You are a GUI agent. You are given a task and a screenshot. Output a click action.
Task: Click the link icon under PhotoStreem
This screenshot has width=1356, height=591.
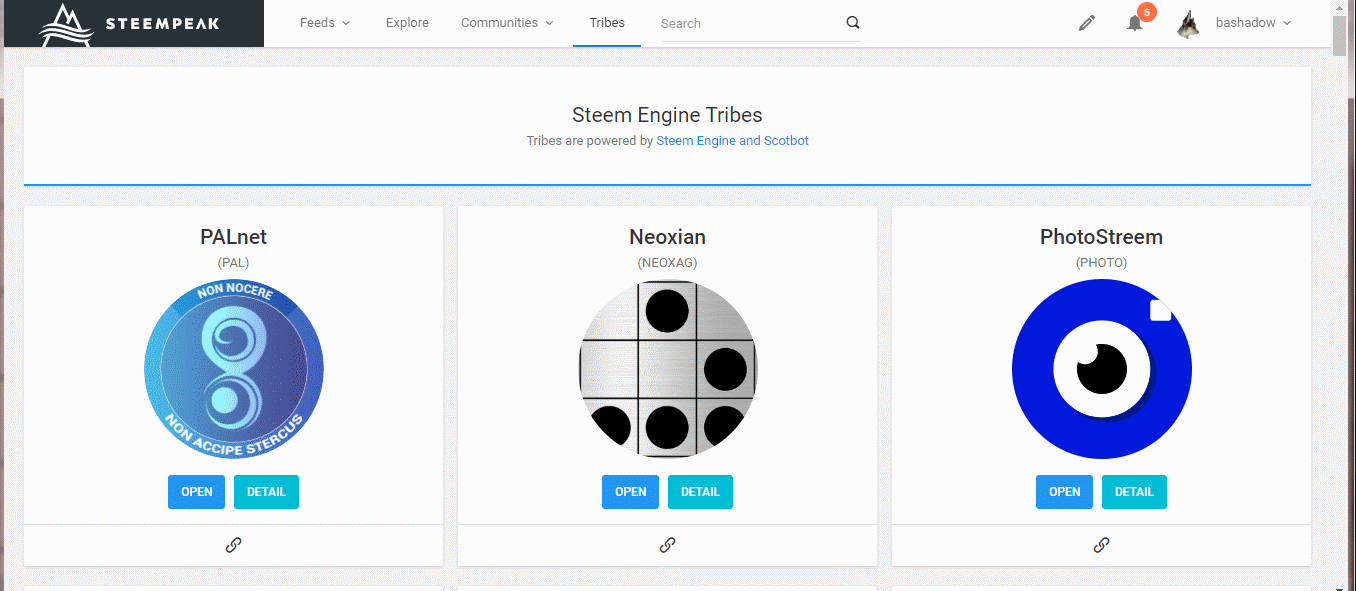click(1101, 545)
